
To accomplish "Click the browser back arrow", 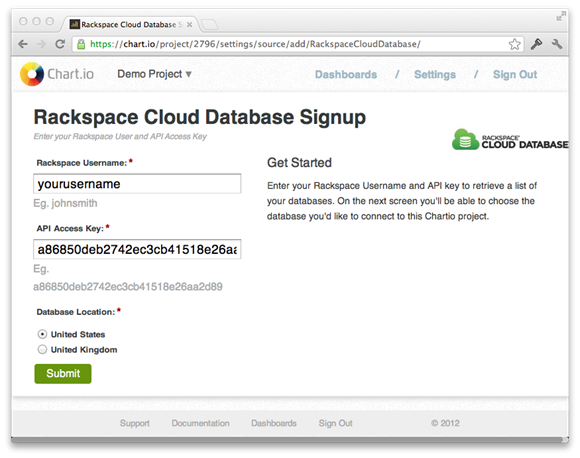I will (23, 44).
